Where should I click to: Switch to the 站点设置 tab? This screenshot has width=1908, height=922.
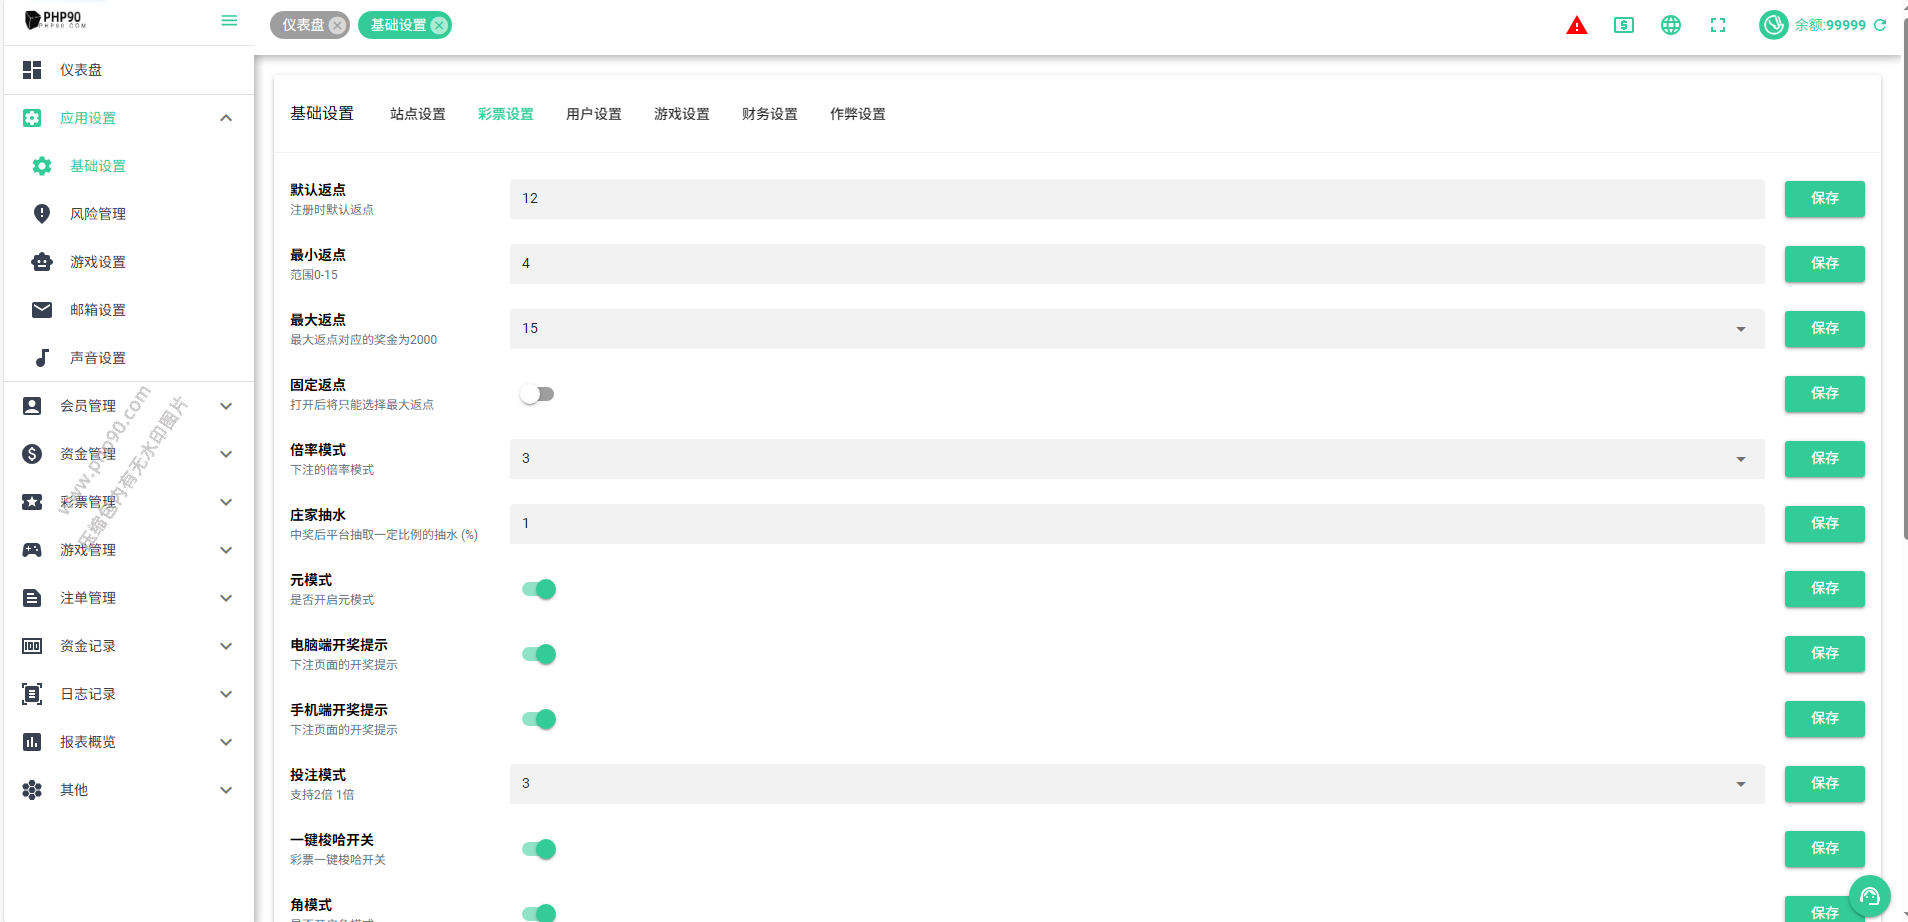(x=418, y=114)
